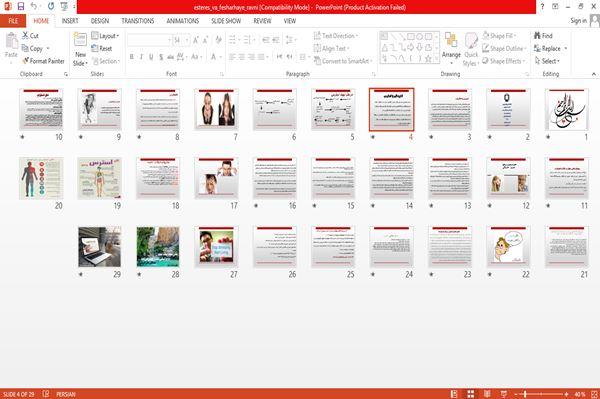Select slide 28 waterfall thumbnail
This screenshot has width=600, height=399.
coord(158,247)
